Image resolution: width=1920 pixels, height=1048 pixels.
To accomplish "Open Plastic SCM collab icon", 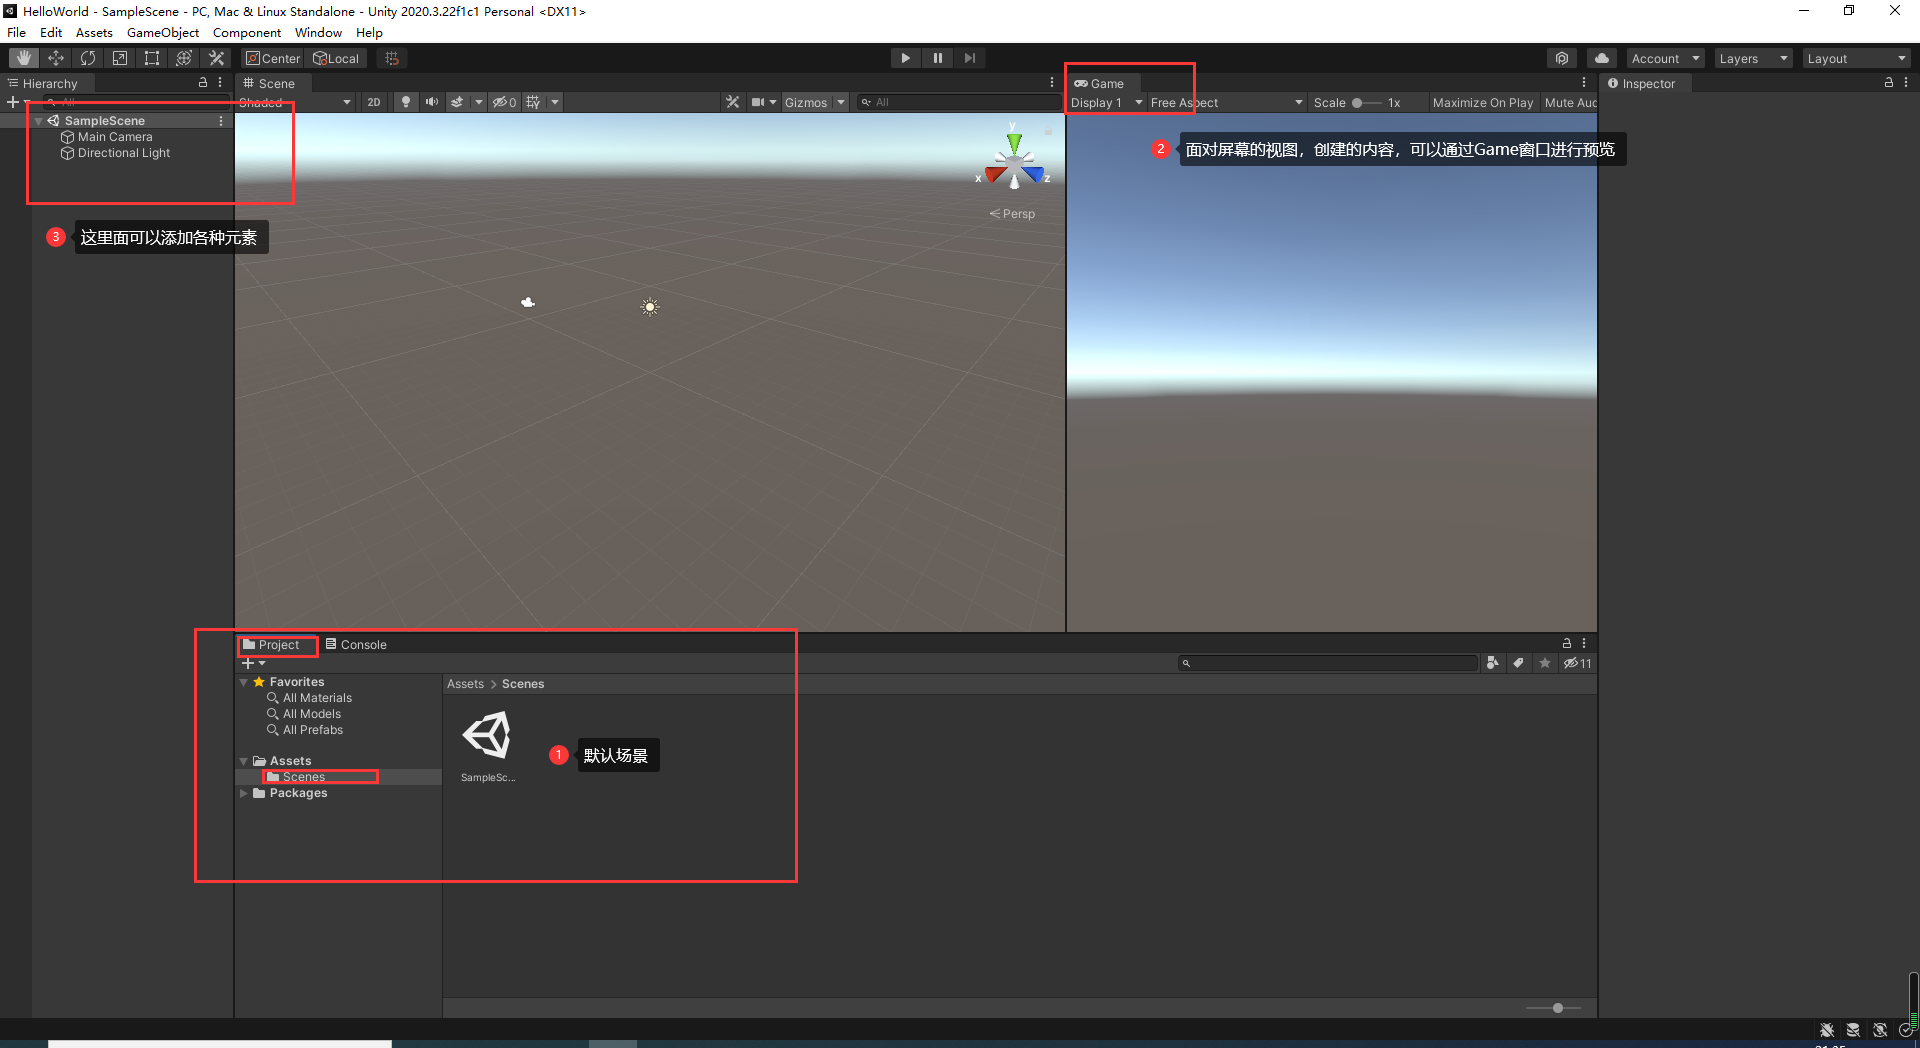I will tap(1562, 58).
